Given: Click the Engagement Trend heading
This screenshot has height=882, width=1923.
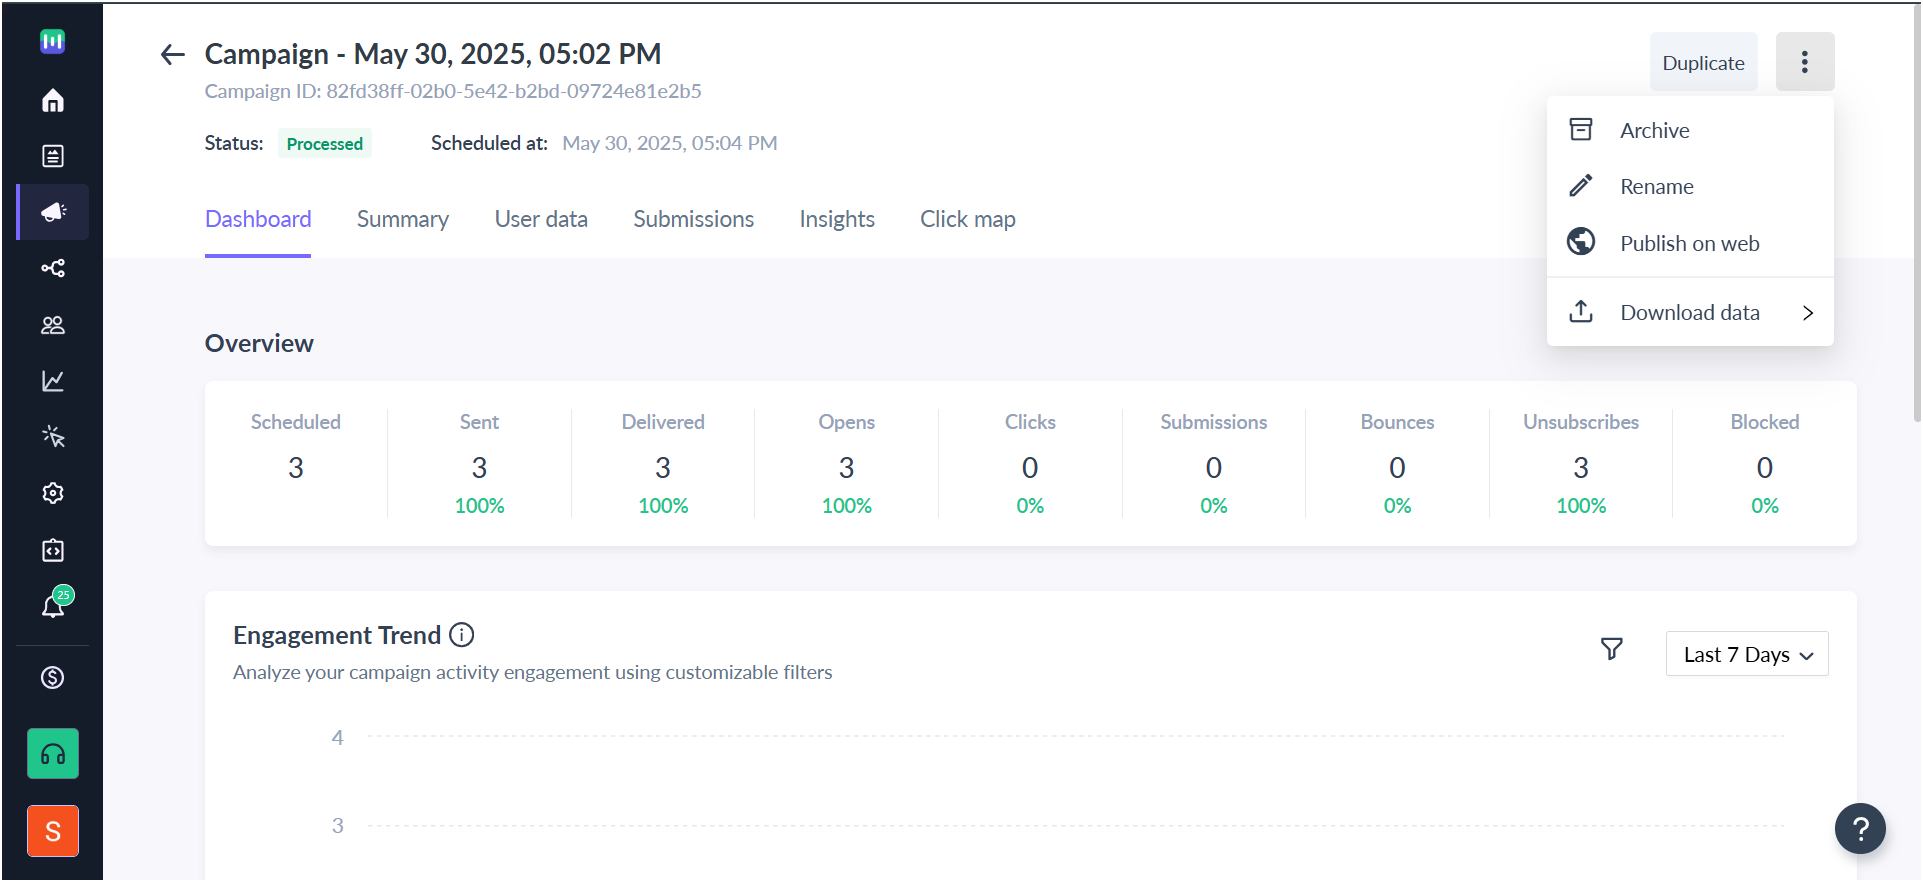Looking at the screenshot, I should [x=337, y=635].
